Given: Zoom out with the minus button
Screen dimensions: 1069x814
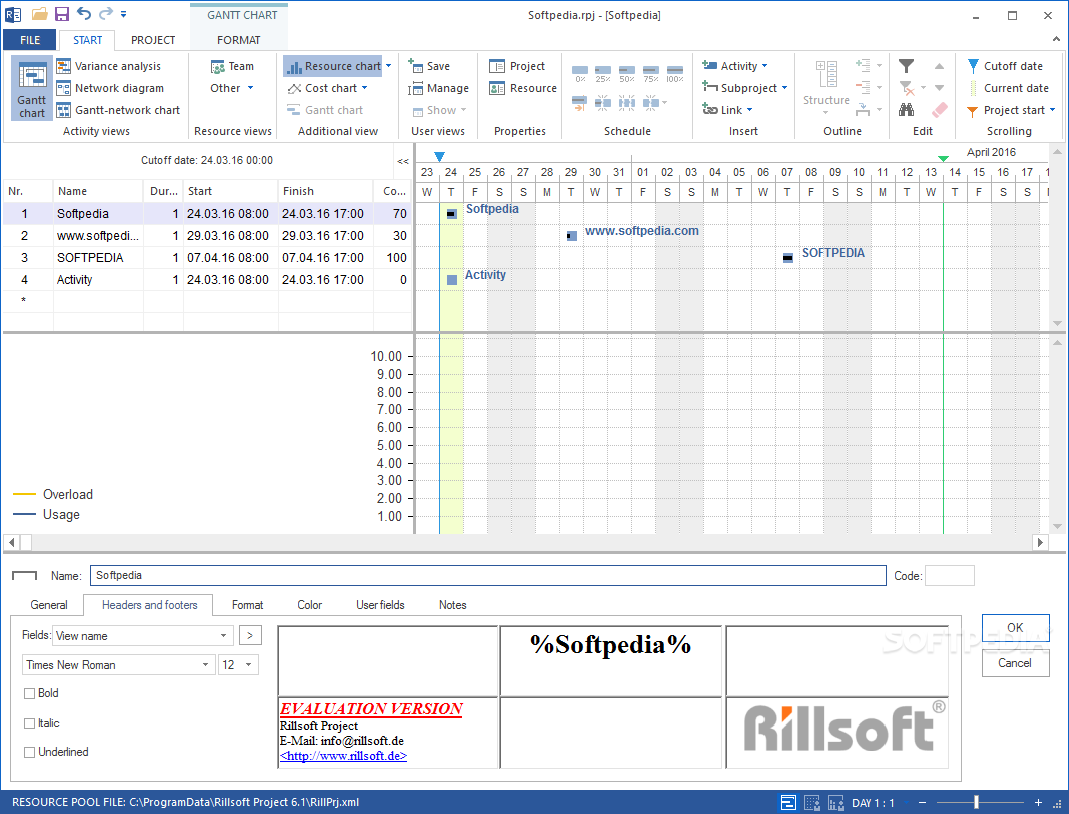Looking at the screenshot, I should [x=922, y=802].
